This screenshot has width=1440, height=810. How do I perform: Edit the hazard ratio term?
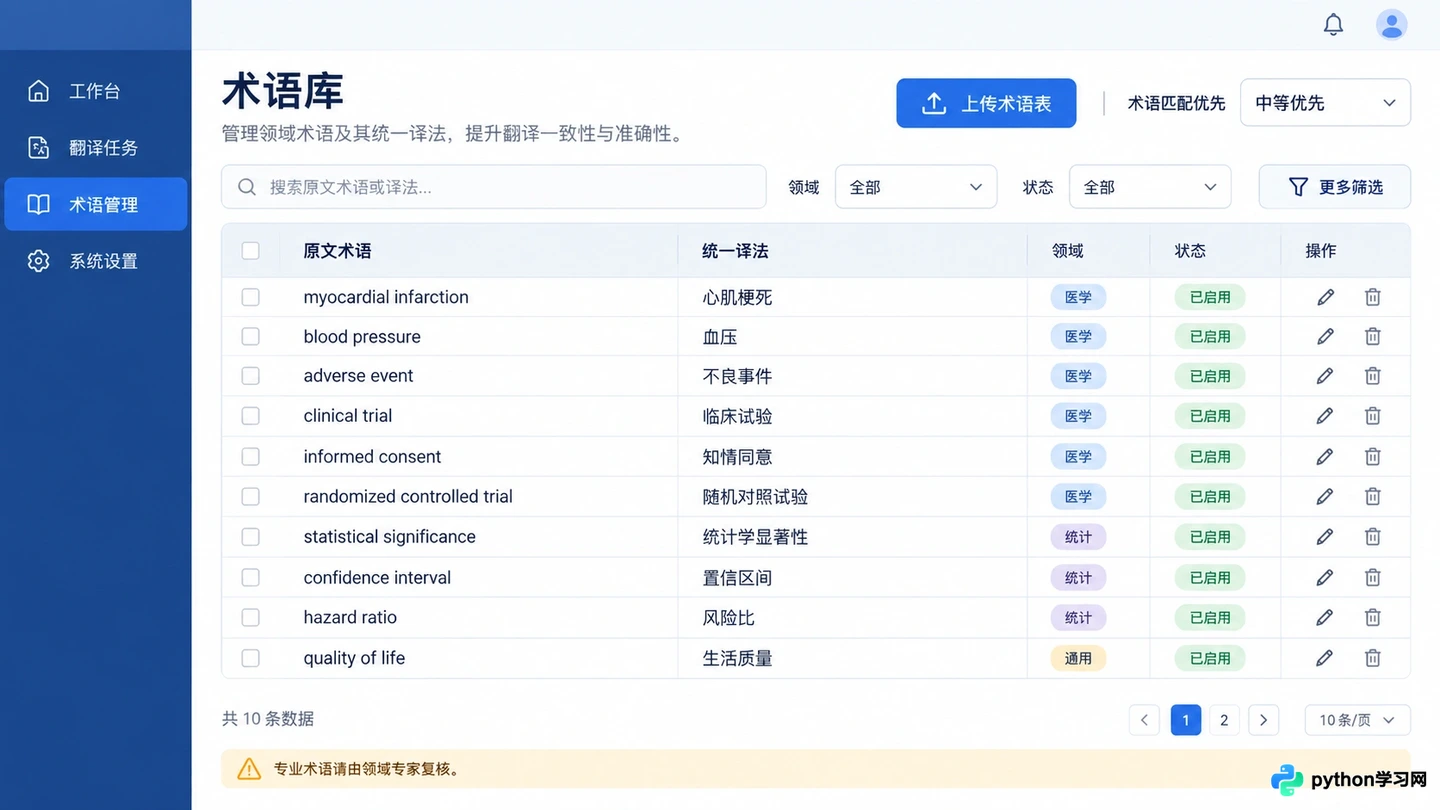pyautogui.click(x=1325, y=617)
